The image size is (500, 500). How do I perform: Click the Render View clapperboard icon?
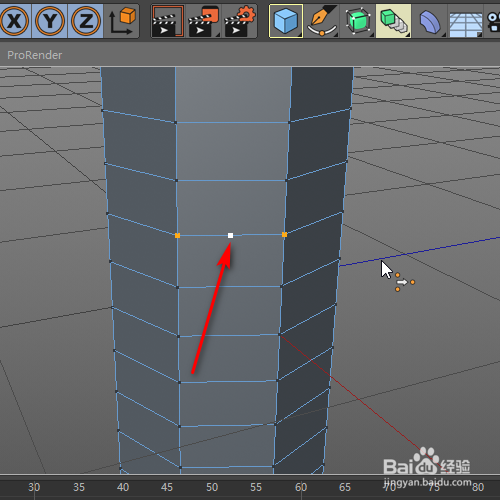coord(168,21)
